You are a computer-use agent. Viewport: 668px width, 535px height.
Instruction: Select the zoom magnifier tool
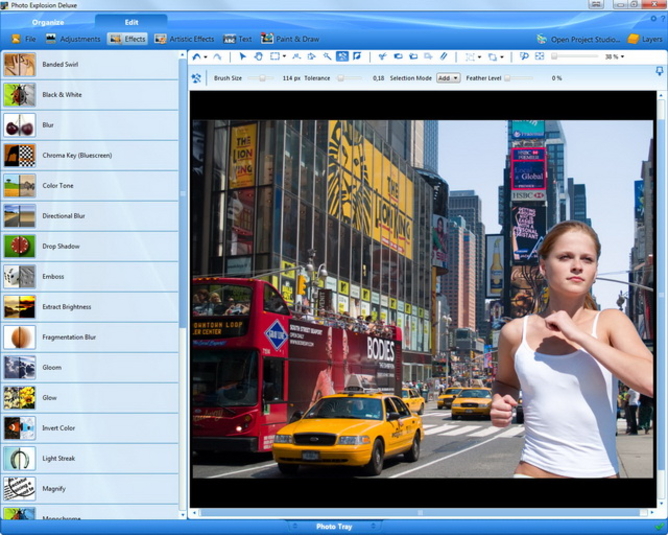click(327, 57)
